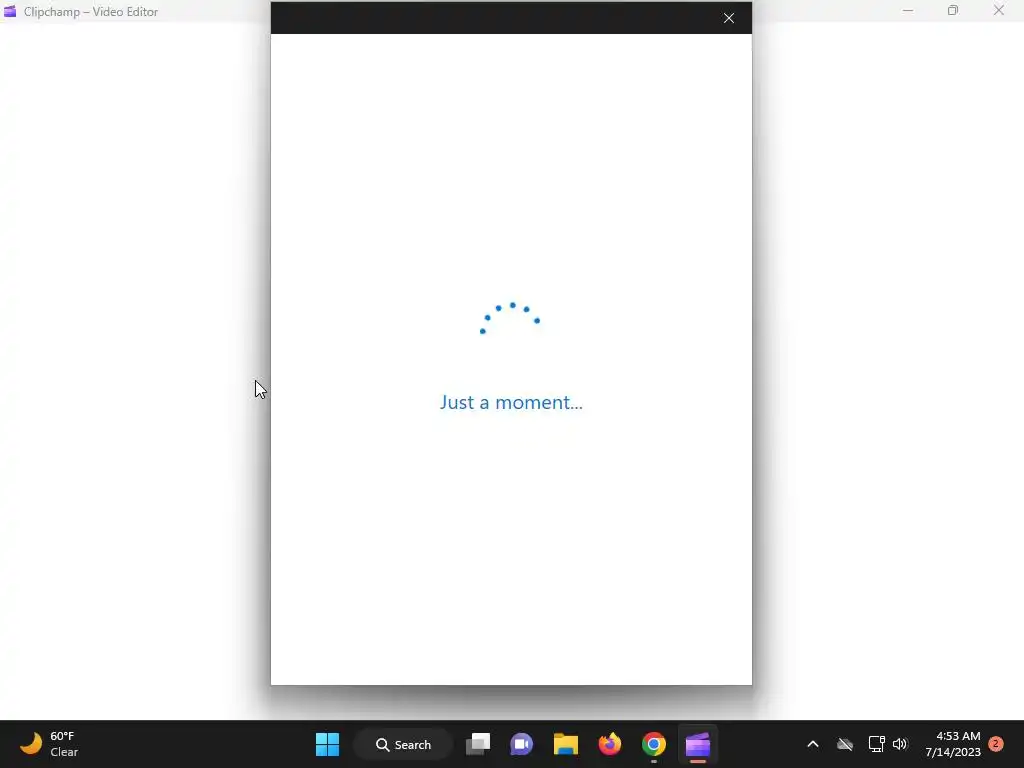Viewport: 1024px width, 768px height.
Task: Open the volume speaker tray icon
Action: pyautogui.click(x=900, y=744)
